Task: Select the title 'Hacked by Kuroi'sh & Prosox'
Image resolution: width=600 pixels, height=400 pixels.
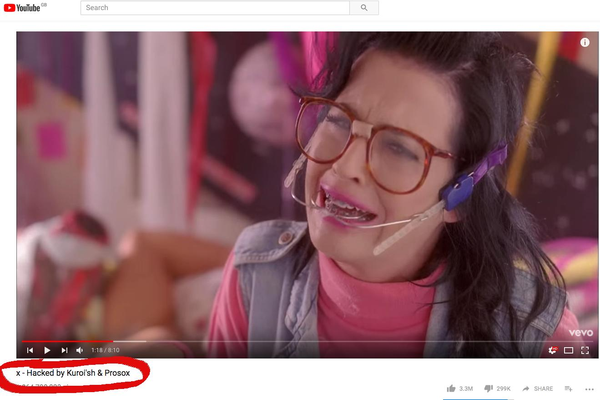Action: pos(78,373)
